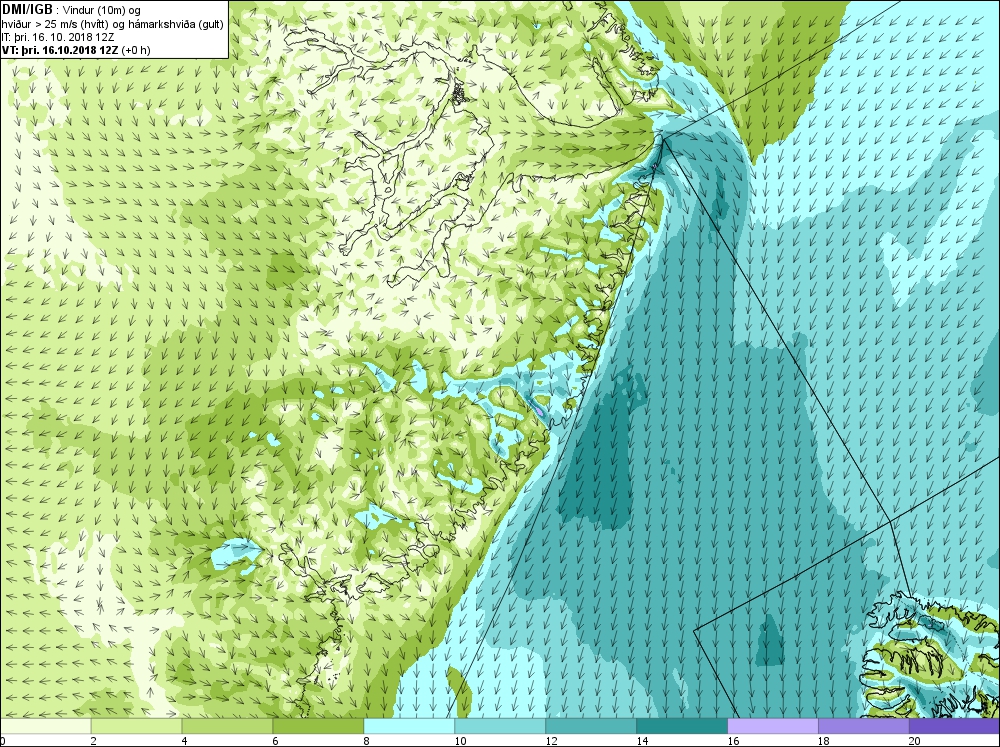This screenshot has height=747, width=1000.
Task: Click the scale label "2"
Action: click(94, 741)
